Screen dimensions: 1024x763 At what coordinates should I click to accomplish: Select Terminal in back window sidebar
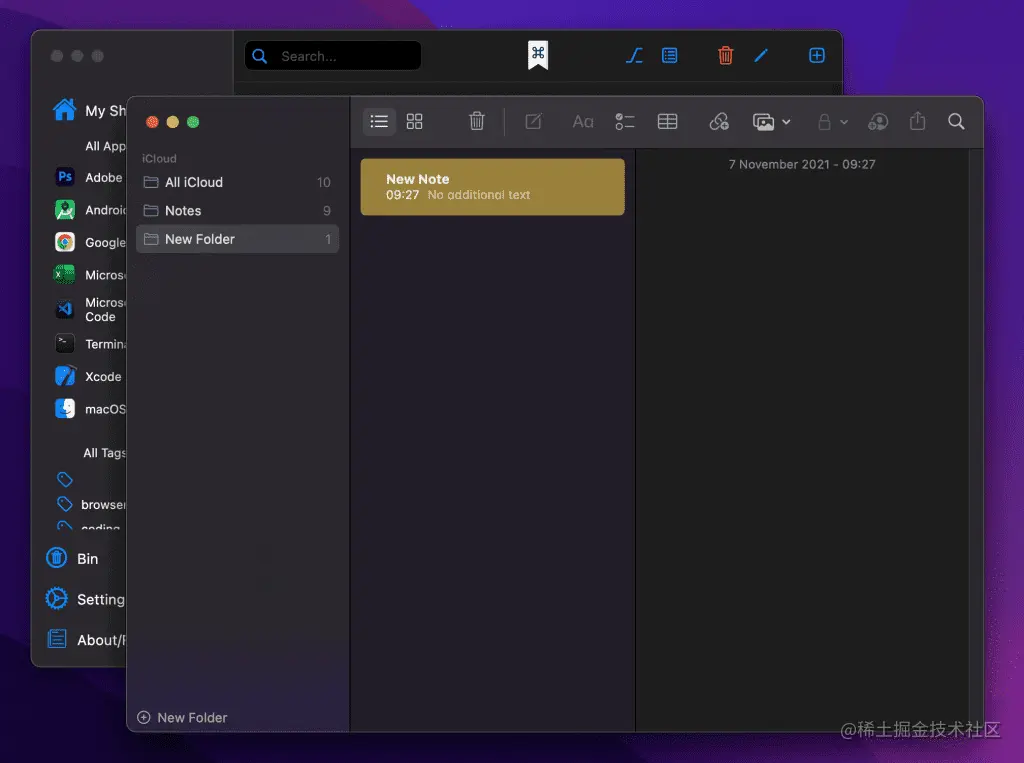(89, 344)
